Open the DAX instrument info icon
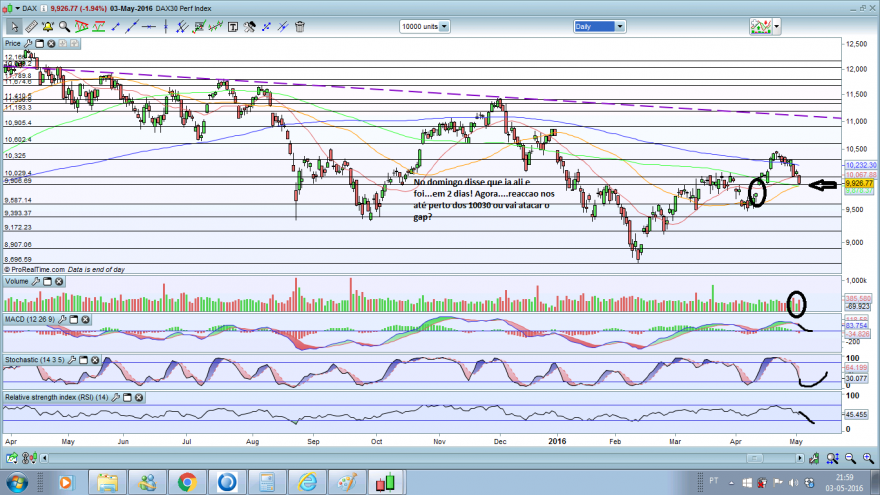880x495 pixels. 44,8
